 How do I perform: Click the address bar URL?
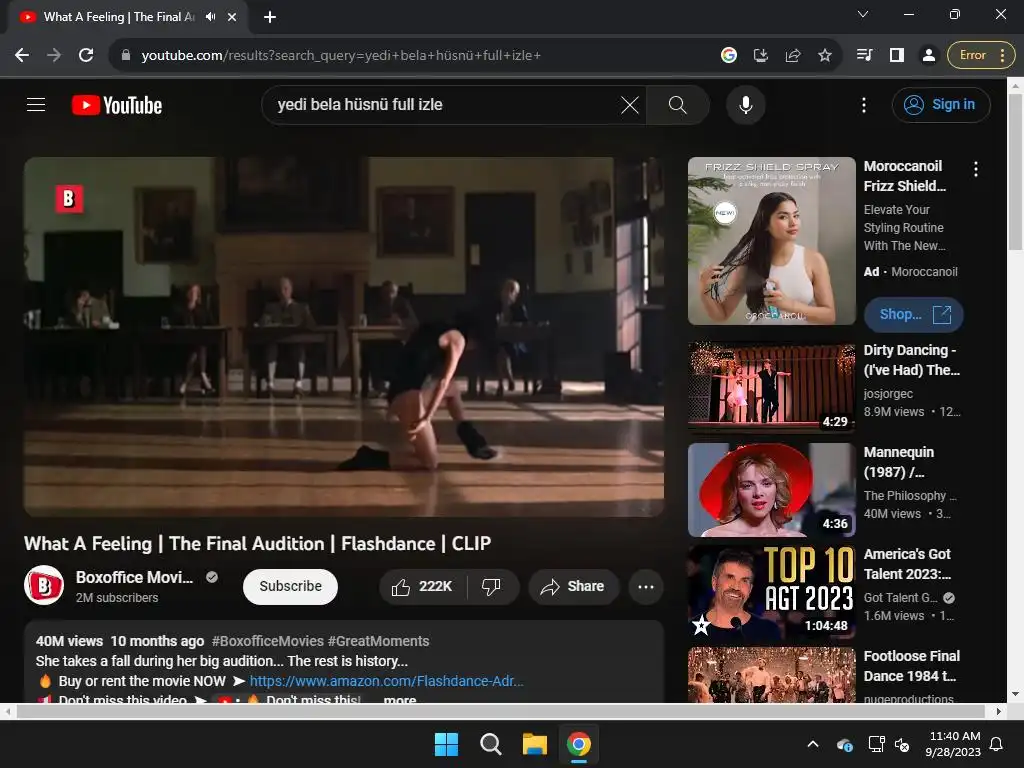(x=341, y=56)
